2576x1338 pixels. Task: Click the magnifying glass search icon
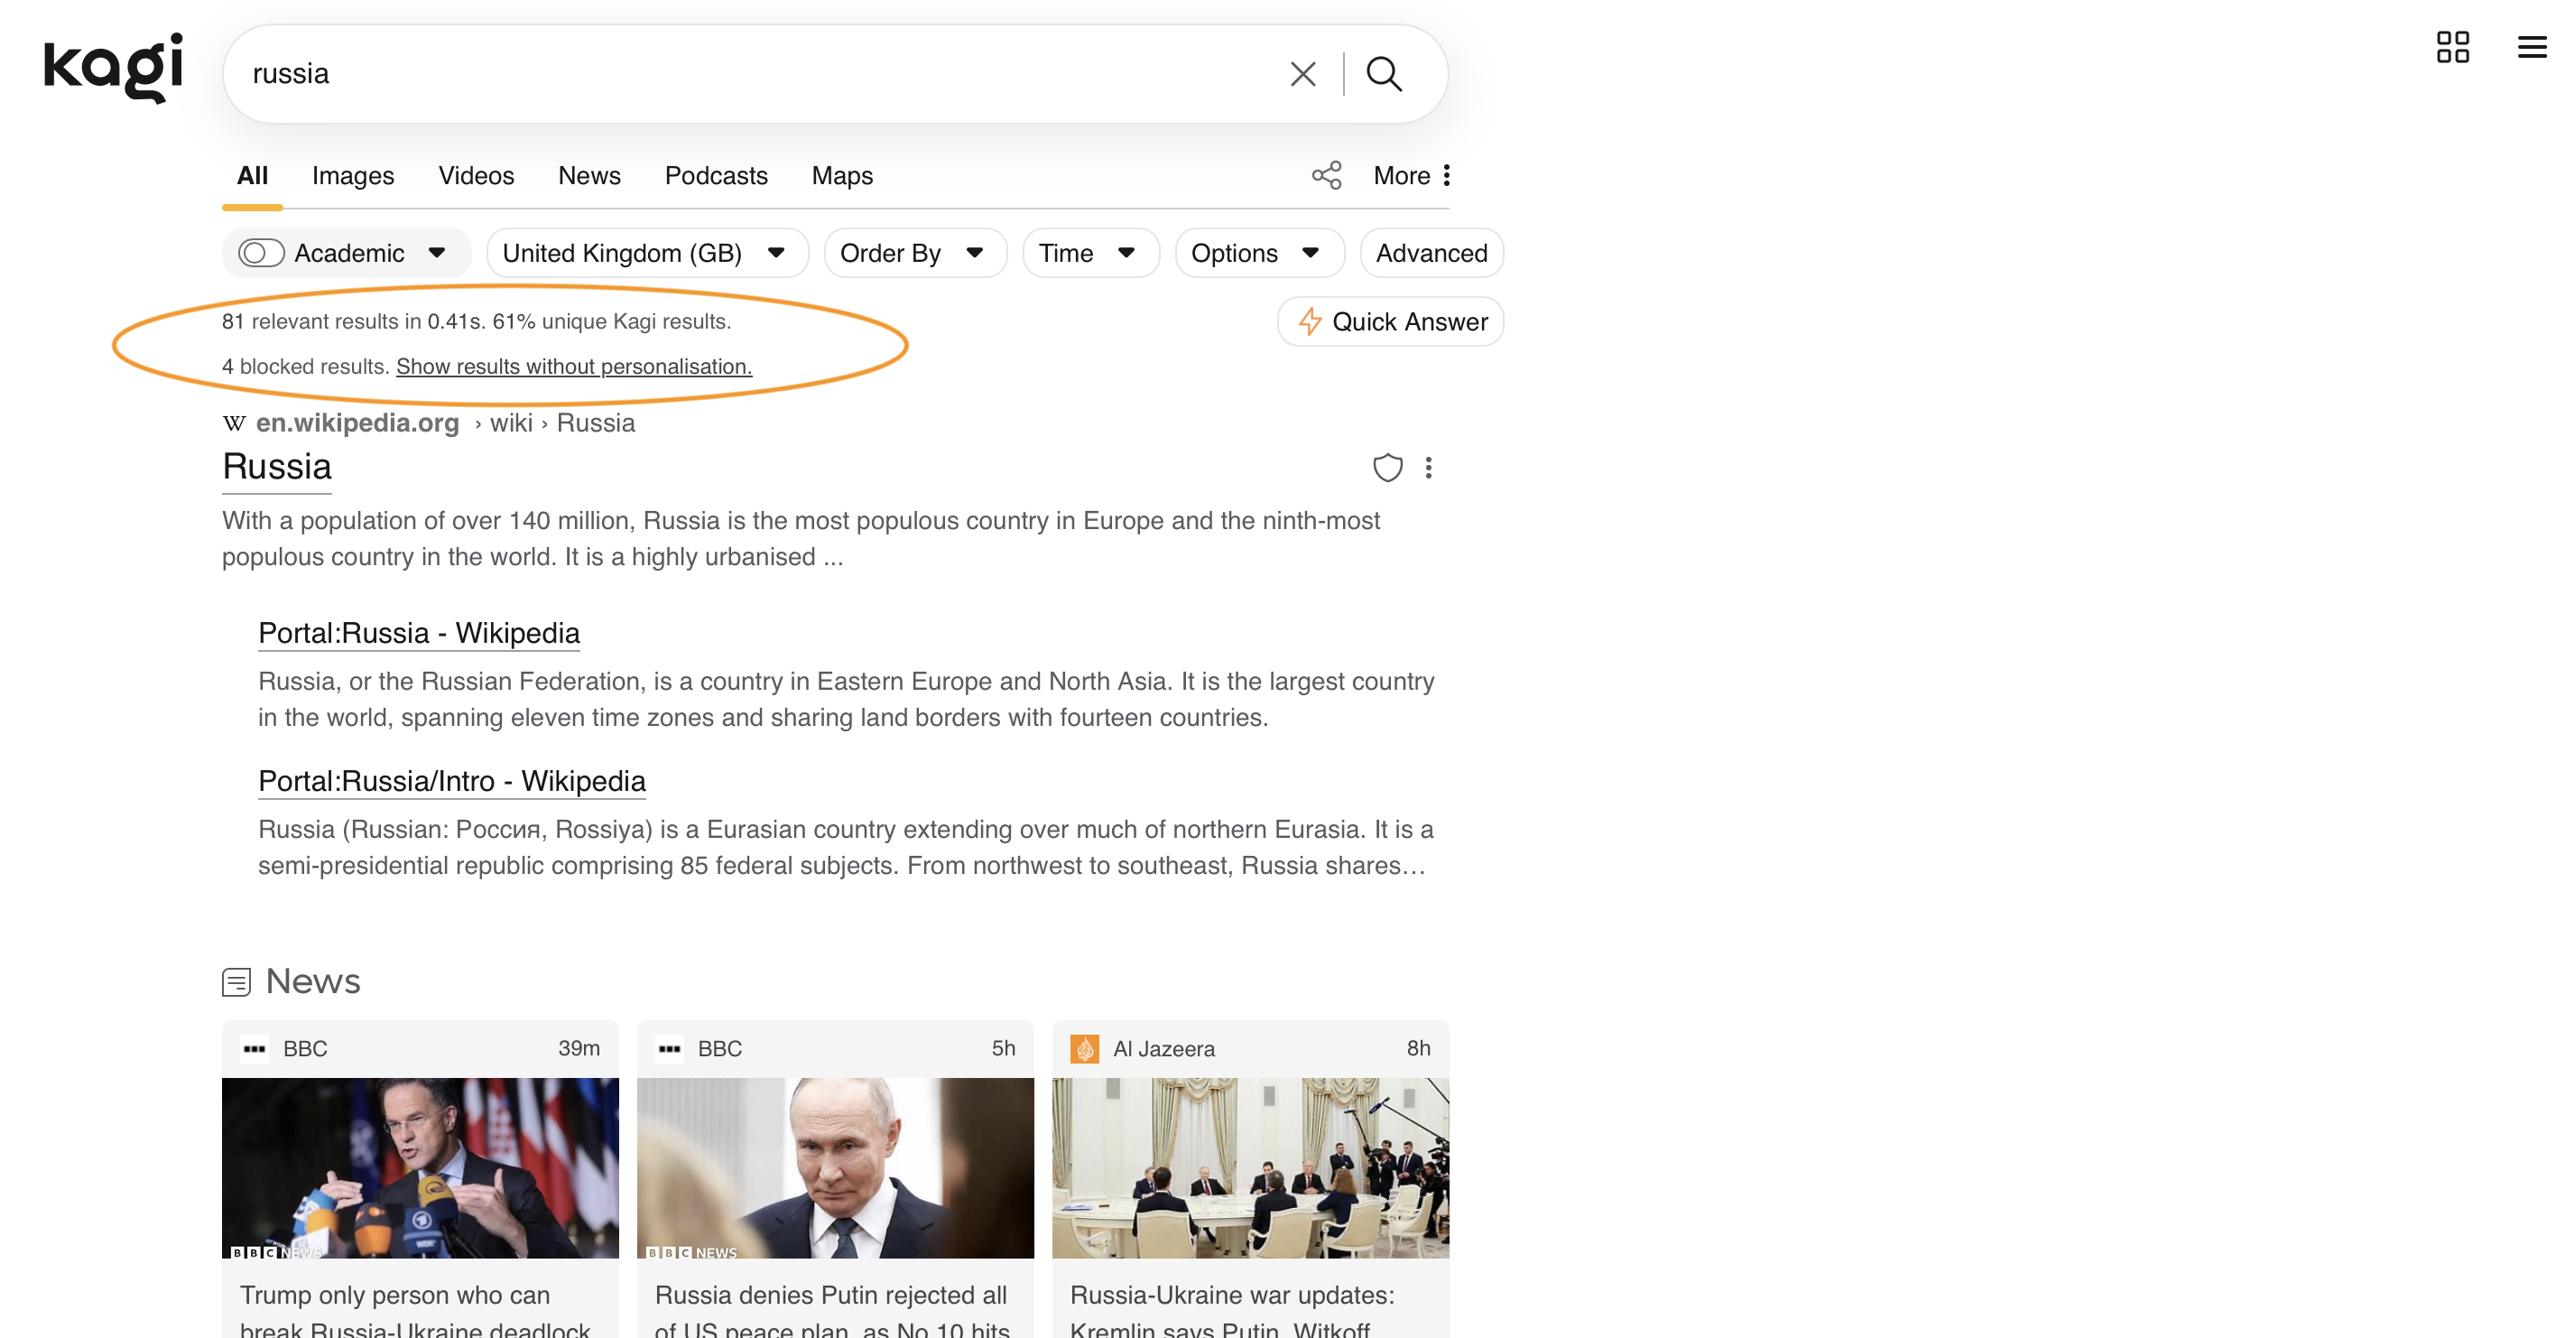[1384, 74]
